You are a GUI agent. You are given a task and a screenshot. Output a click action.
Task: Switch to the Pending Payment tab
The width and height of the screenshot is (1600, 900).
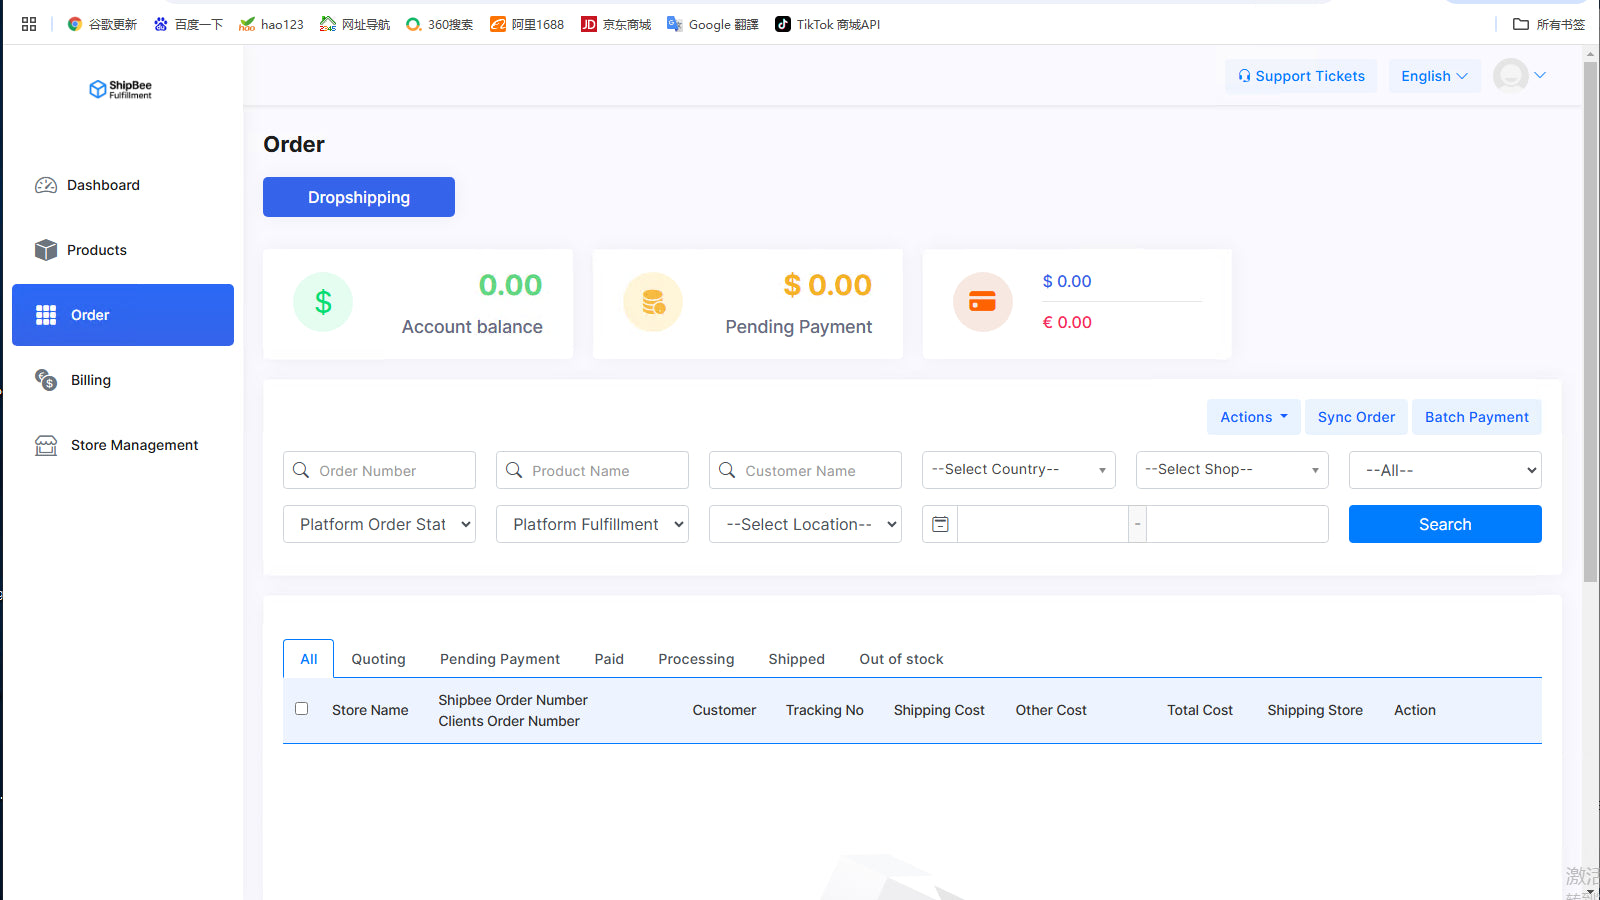(500, 659)
